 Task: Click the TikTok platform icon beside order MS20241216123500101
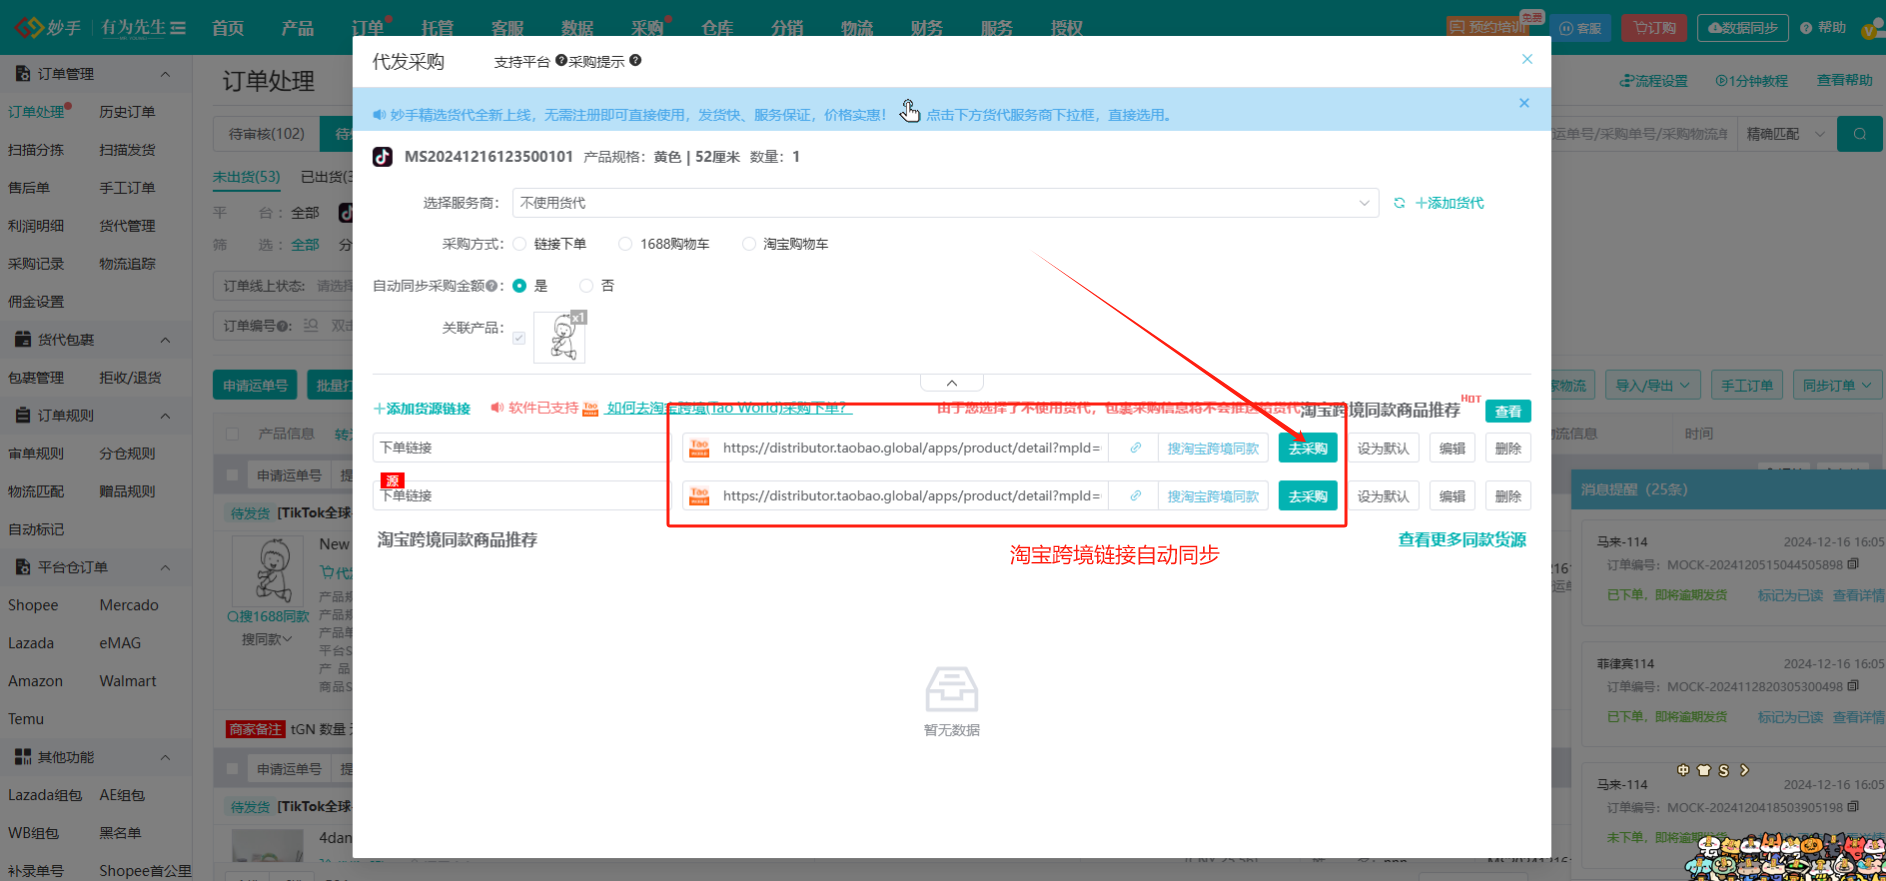(382, 157)
